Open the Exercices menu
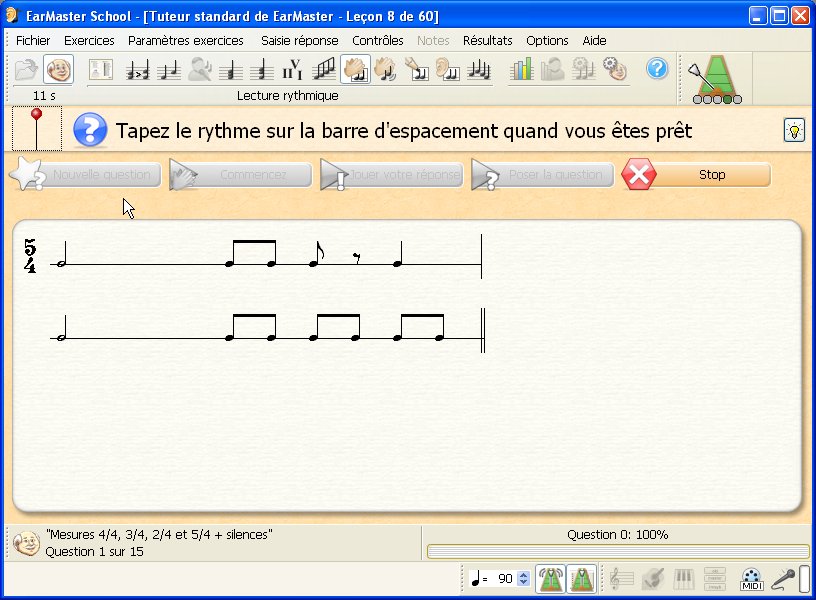816x600 pixels. 89,41
